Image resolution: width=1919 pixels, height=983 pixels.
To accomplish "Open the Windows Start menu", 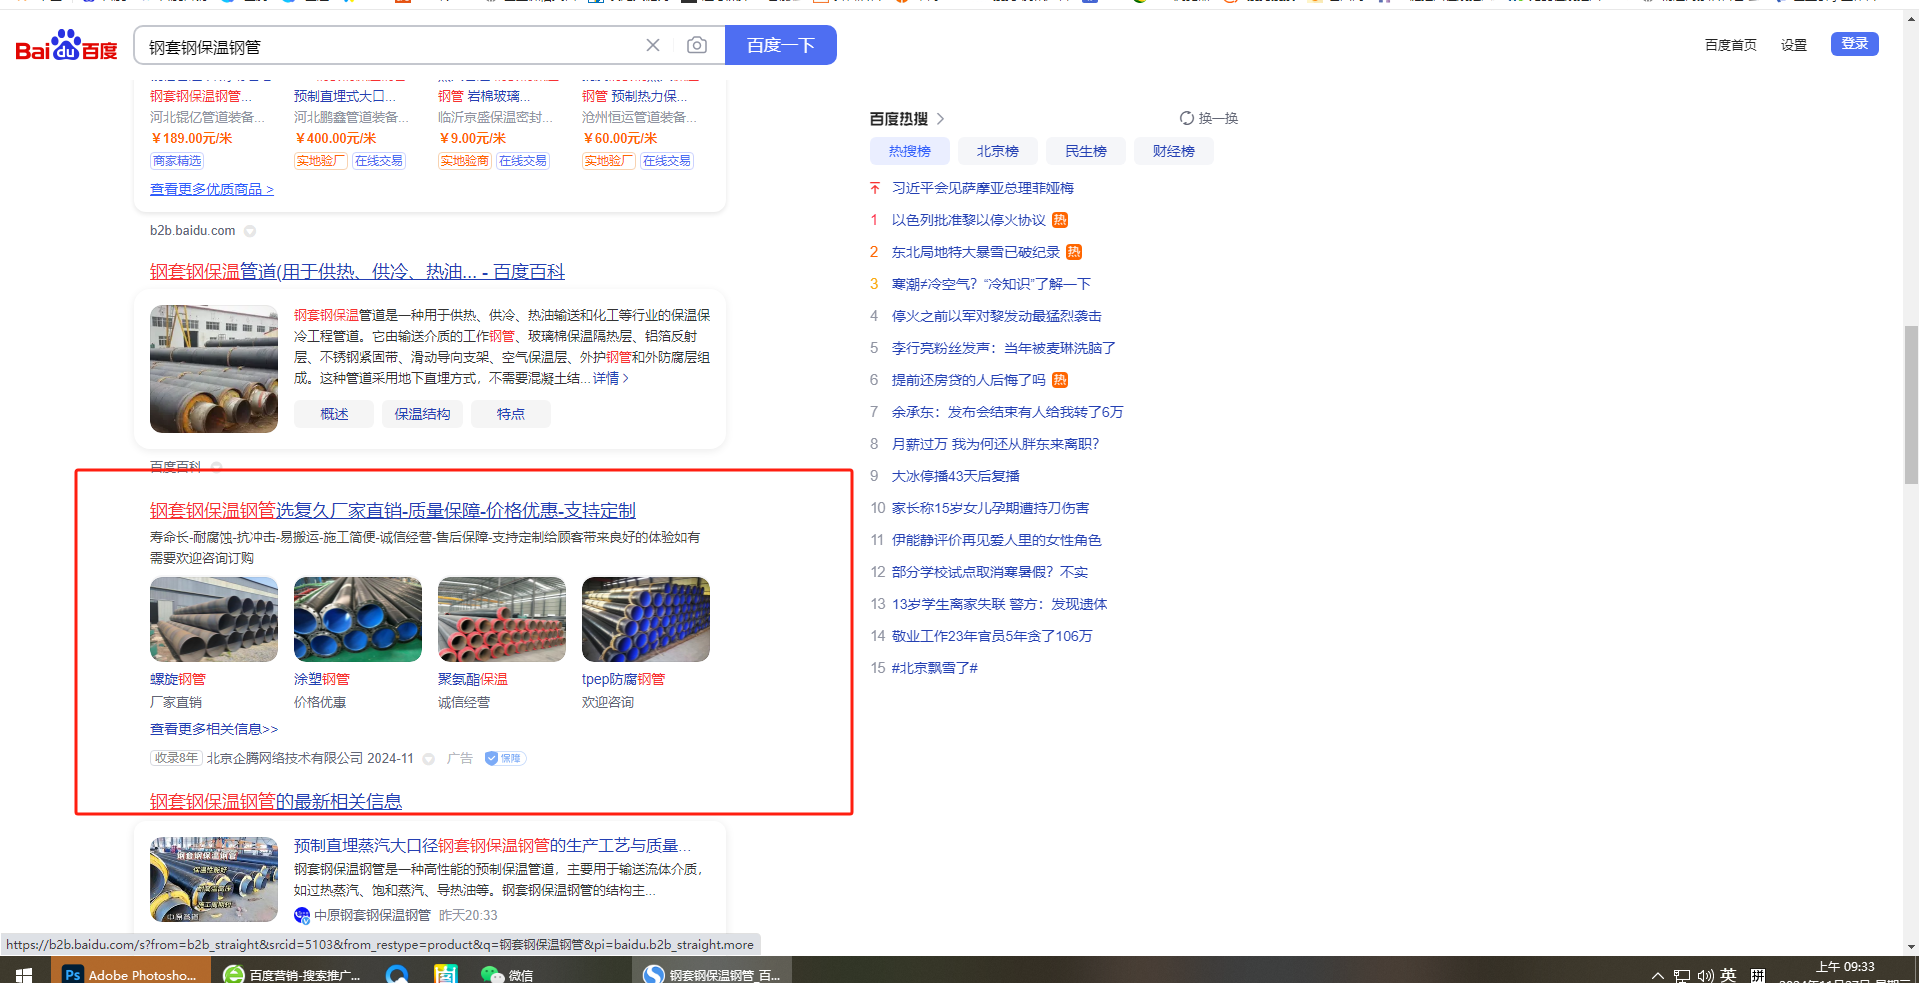I will point(24,974).
